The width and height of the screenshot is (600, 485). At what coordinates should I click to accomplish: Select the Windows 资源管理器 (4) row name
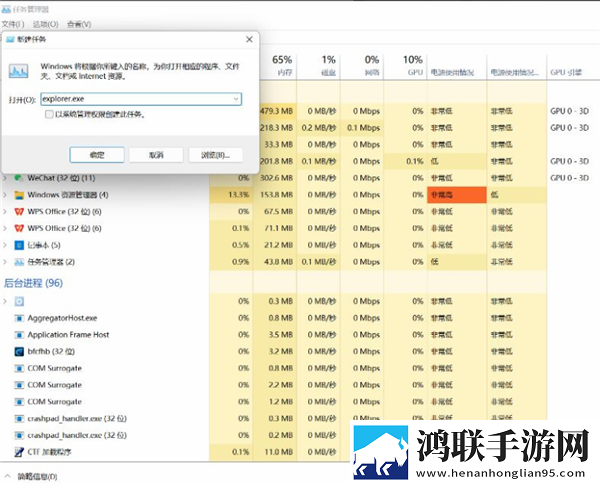(x=68, y=195)
